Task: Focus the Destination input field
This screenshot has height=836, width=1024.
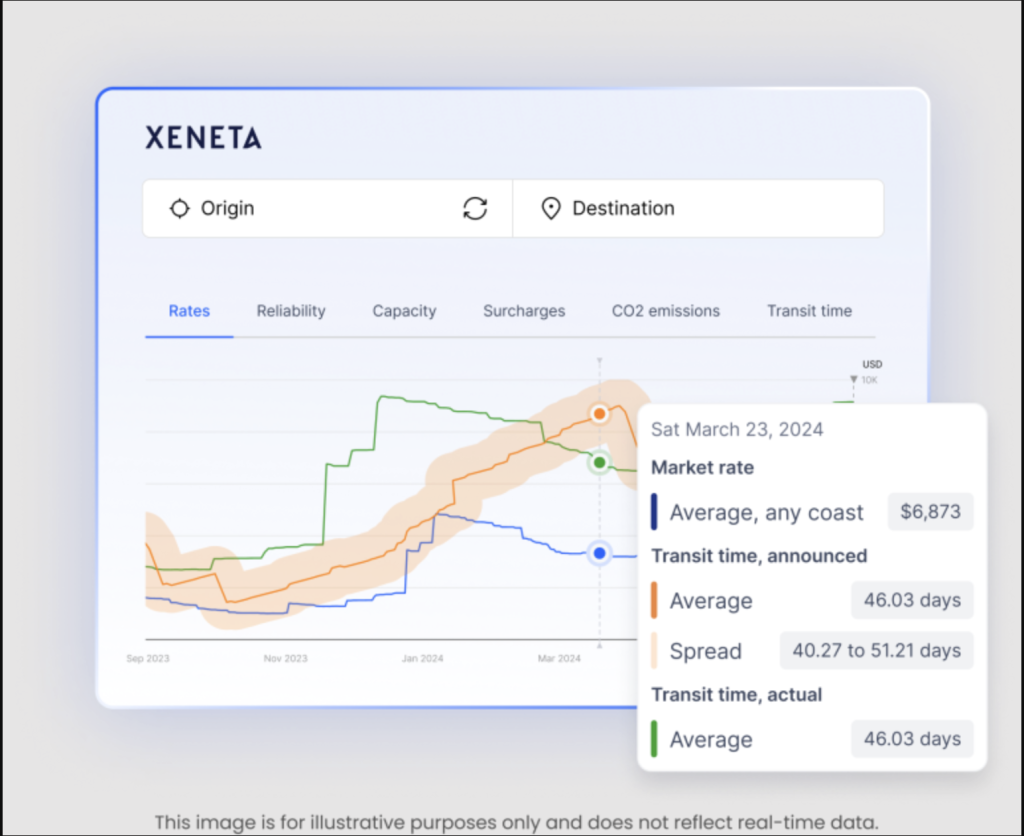Action: (x=698, y=208)
